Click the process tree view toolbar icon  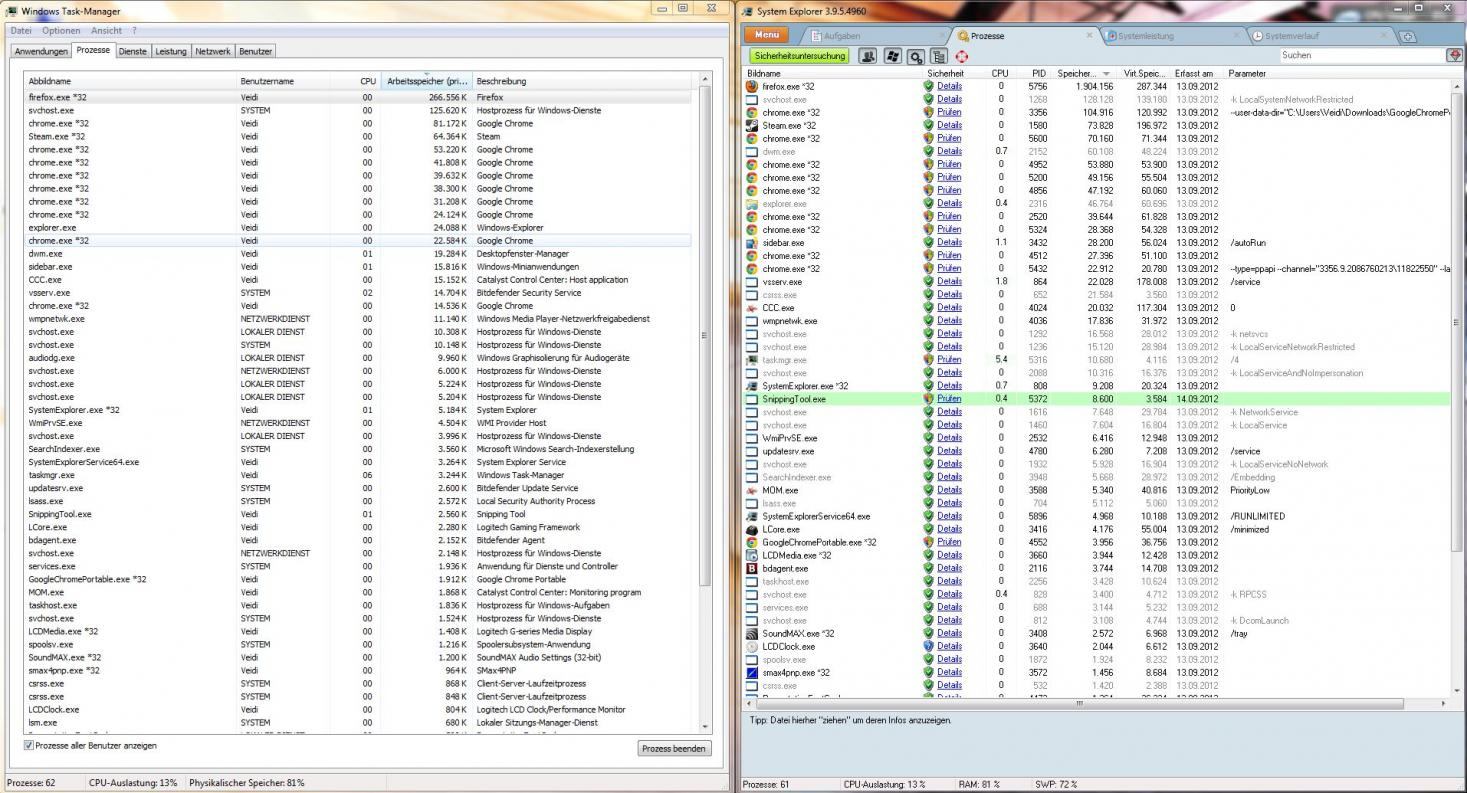point(939,56)
